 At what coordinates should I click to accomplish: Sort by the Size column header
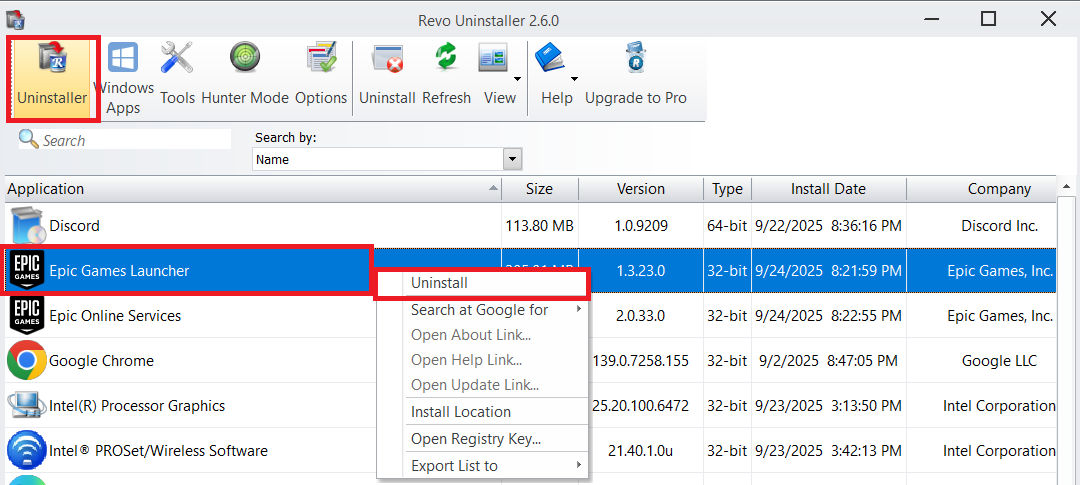[540, 189]
